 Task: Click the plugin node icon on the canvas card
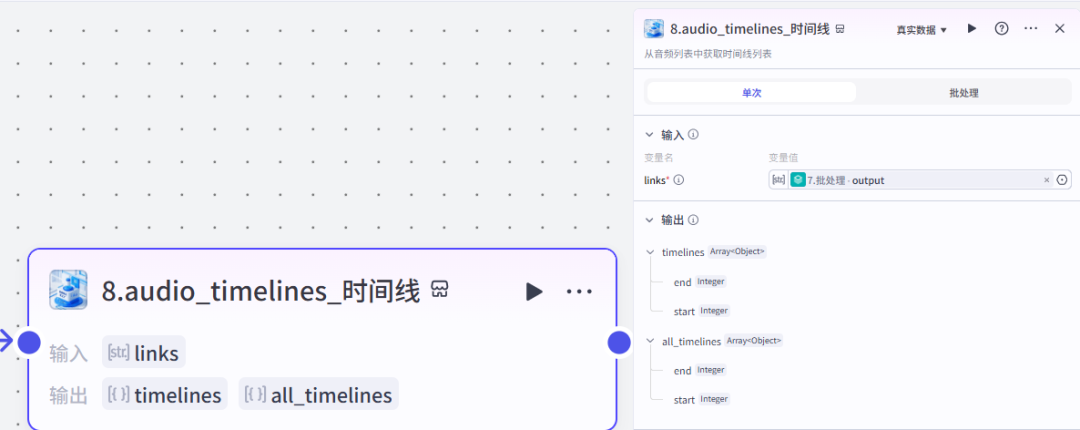68,289
